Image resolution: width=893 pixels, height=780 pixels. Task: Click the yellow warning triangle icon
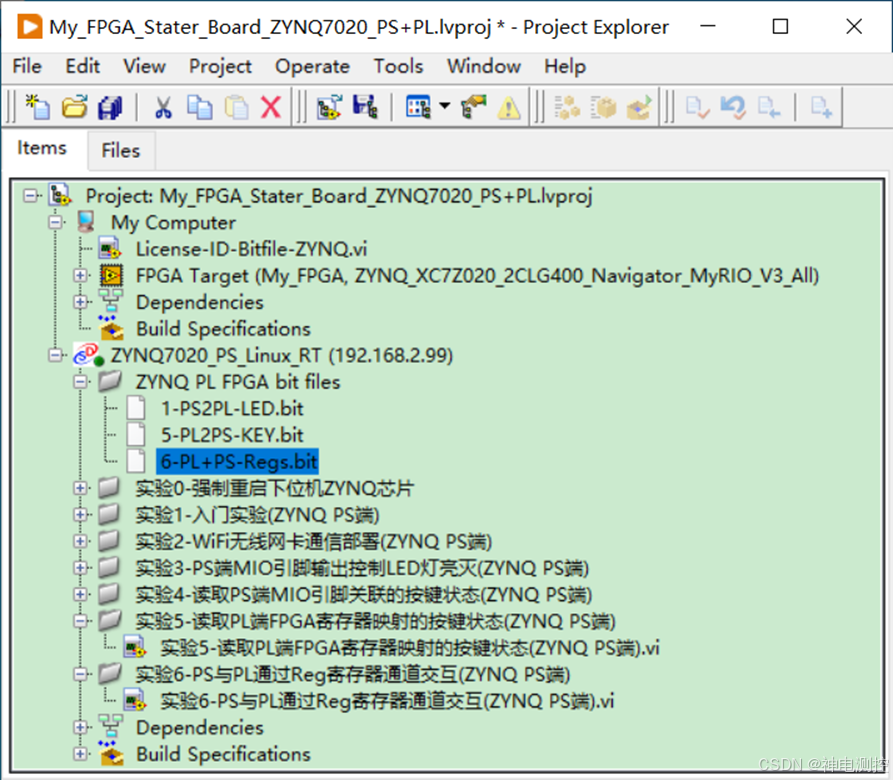(x=509, y=107)
